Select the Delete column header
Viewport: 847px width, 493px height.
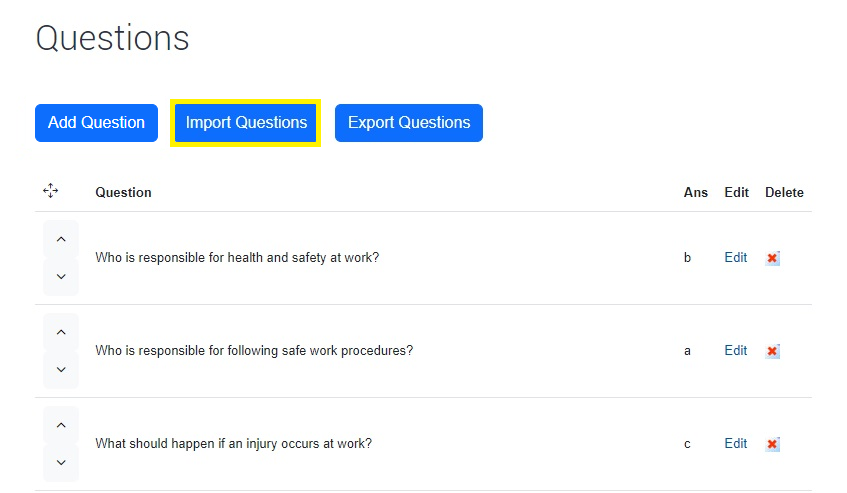[784, 193]
